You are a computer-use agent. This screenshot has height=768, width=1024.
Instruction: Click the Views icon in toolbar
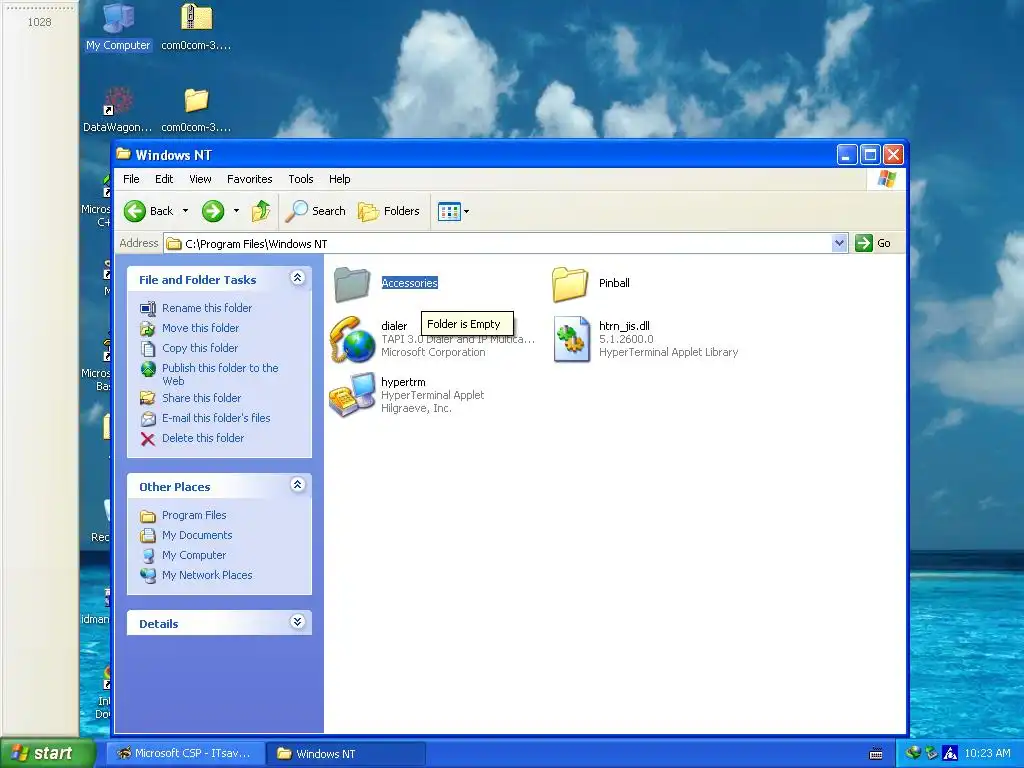(x=449, y=212)
